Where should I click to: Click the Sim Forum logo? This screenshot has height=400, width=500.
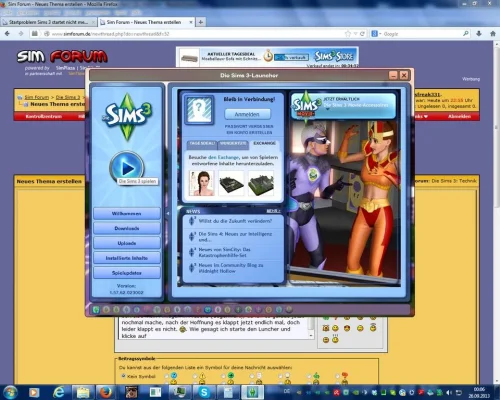point(62,56)
